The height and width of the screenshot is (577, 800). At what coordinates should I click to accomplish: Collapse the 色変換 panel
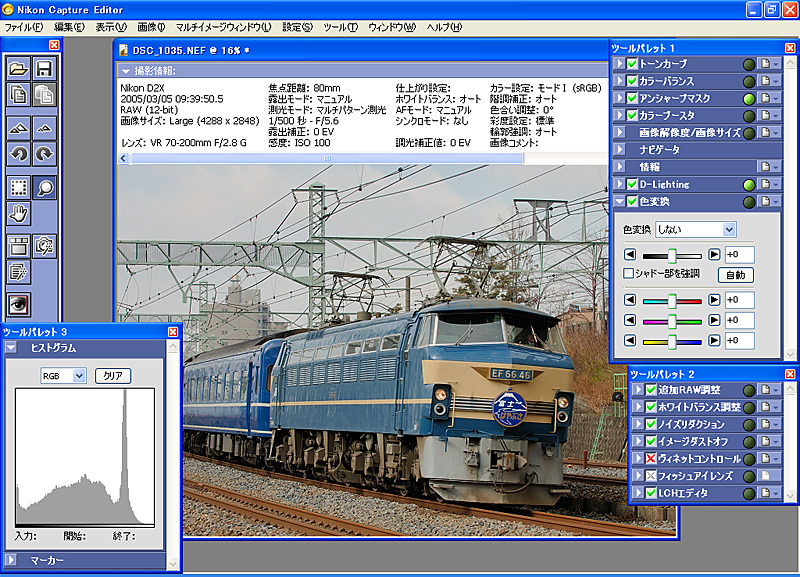(x=619, y=202)
